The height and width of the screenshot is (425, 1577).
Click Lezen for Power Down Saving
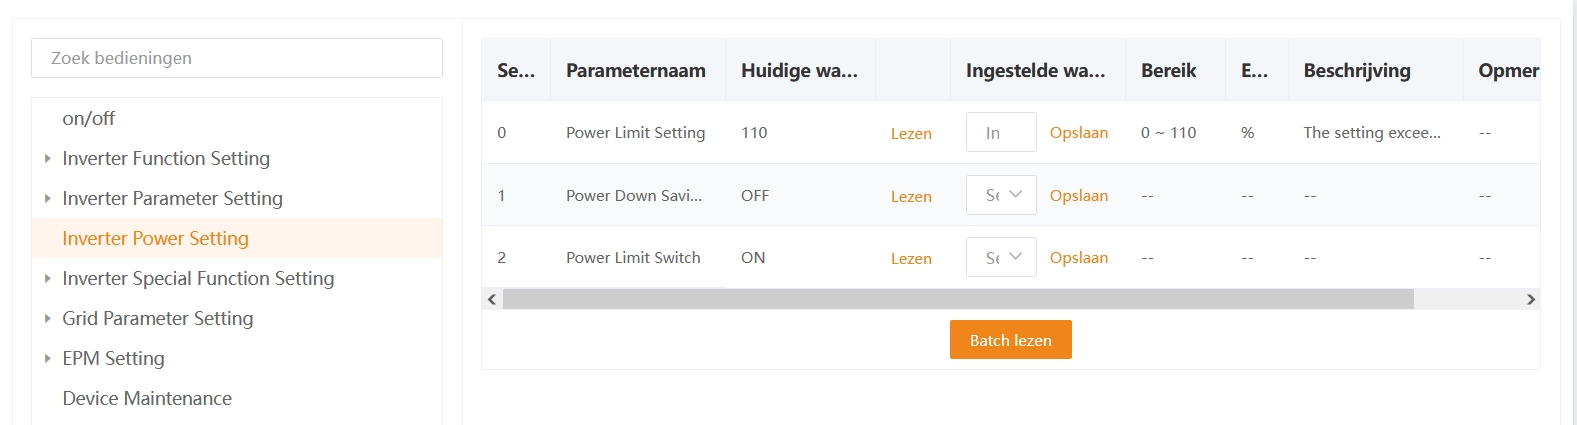(x=911, y=197)
